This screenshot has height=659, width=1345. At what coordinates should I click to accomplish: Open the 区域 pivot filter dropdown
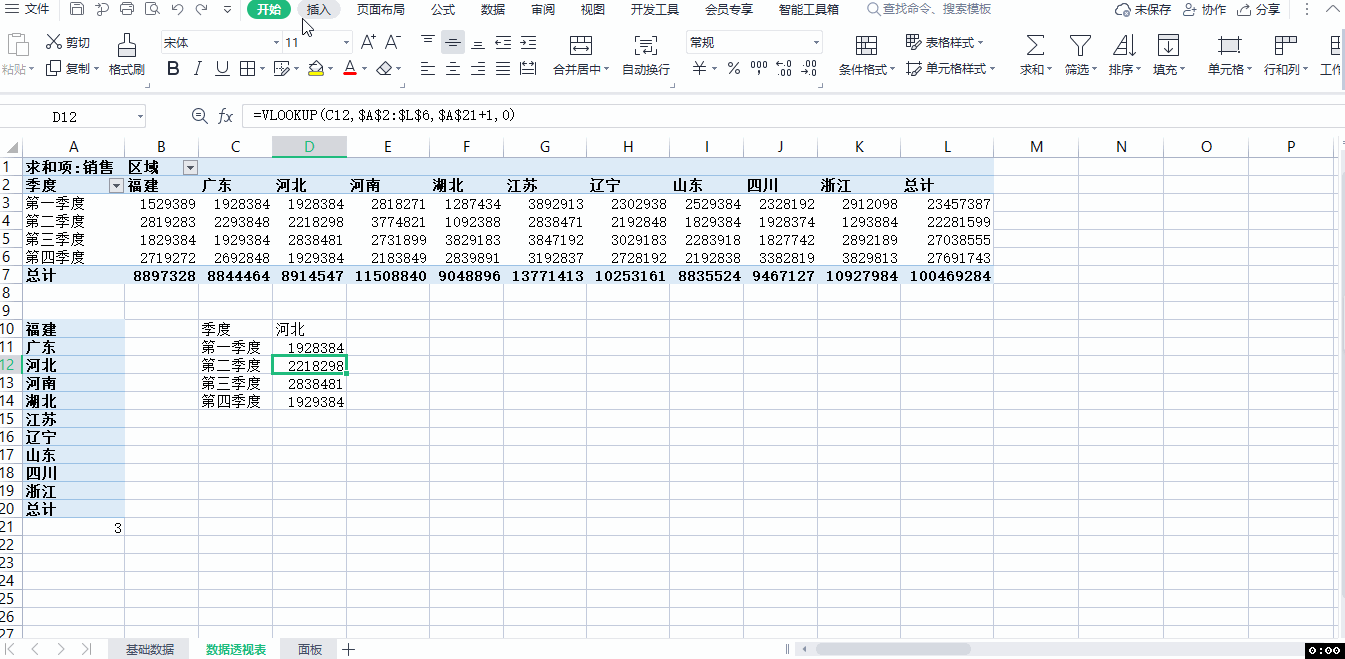[190, 168]
